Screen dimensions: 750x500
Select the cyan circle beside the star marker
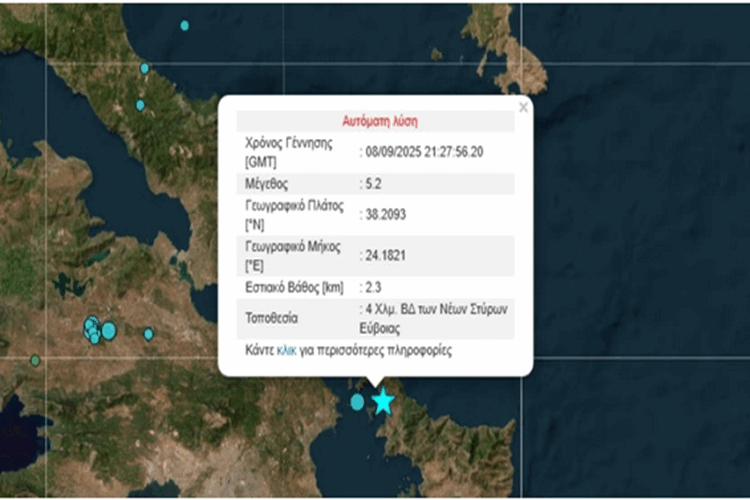(x=357, y=402)
